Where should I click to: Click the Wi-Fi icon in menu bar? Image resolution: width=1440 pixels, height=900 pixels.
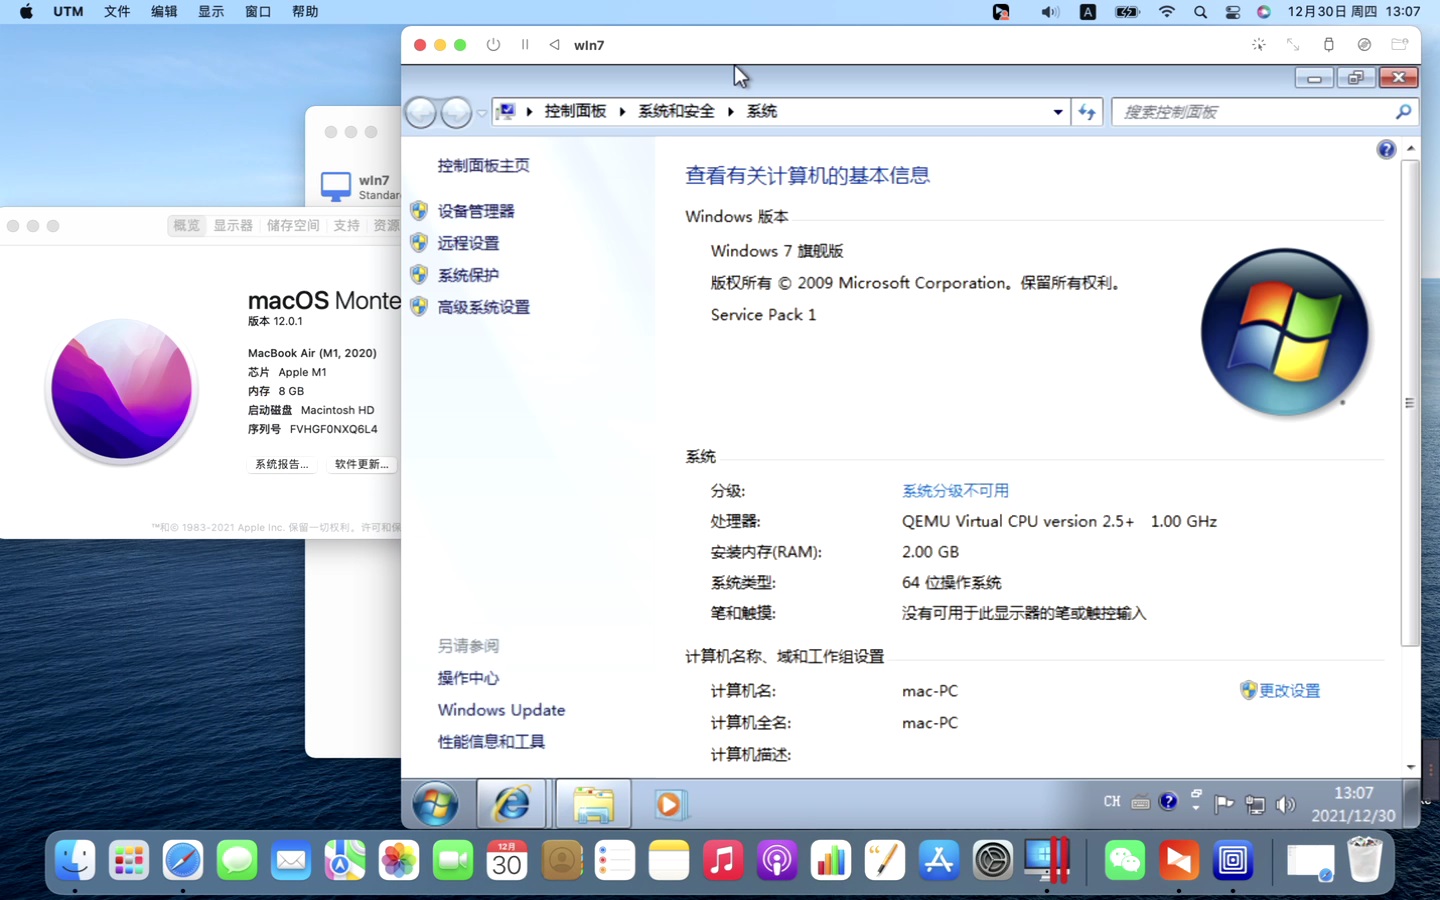[x=1167, y=12]
